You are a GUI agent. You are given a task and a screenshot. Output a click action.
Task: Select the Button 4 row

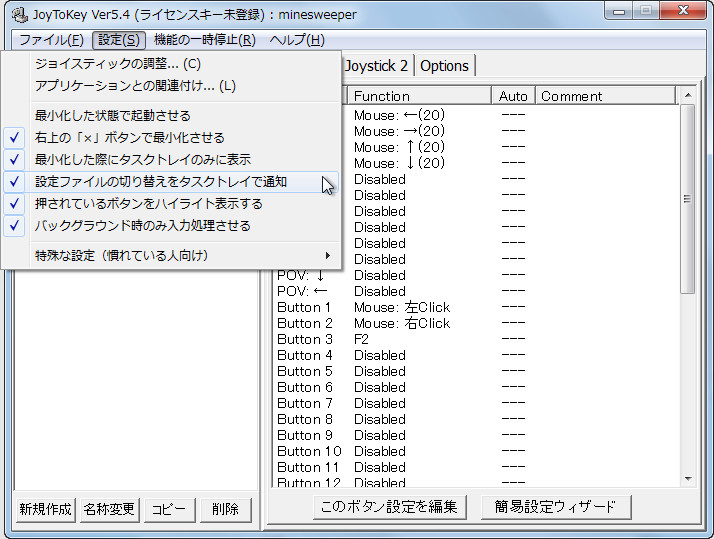(x=476, y=355)
